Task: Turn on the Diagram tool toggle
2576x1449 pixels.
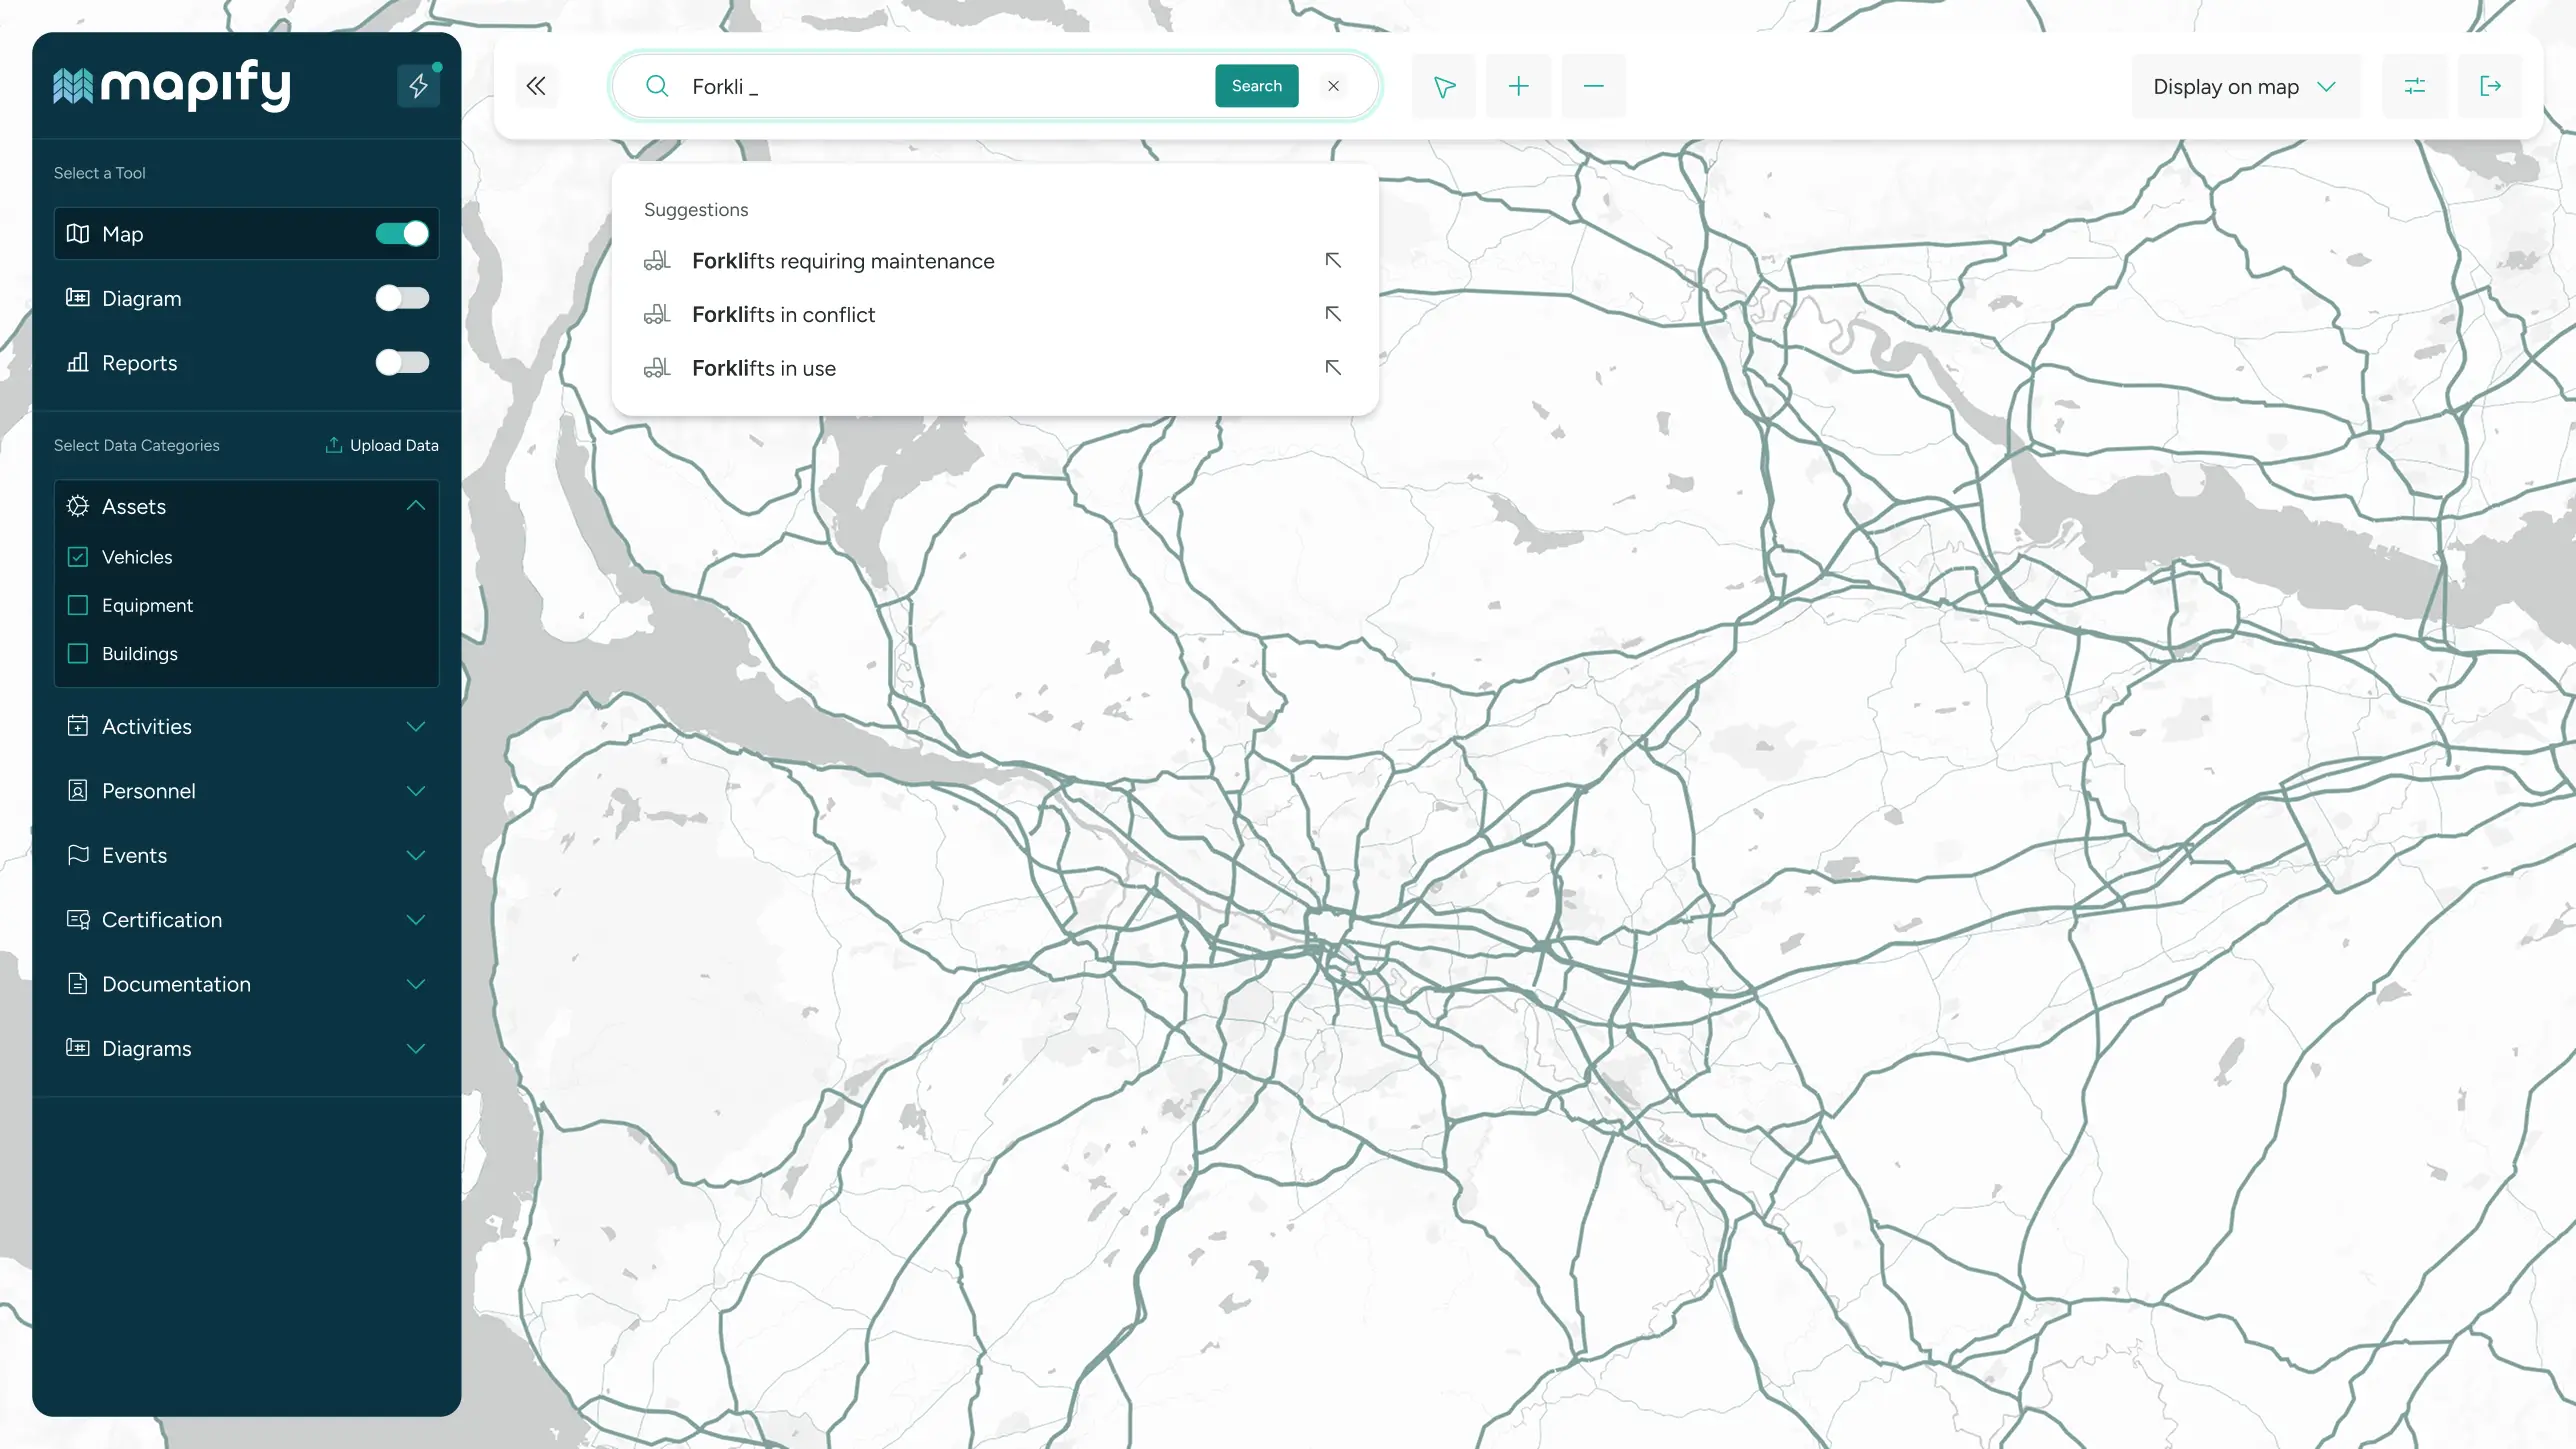Action: (x=402, y=298)
